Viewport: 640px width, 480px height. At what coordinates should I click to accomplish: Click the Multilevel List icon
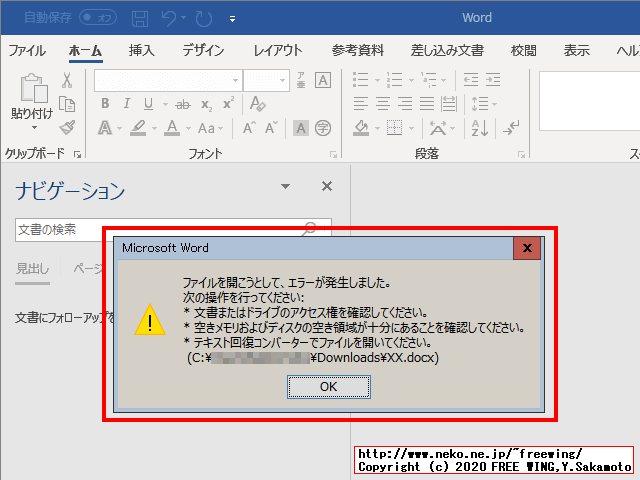[429, 80]
